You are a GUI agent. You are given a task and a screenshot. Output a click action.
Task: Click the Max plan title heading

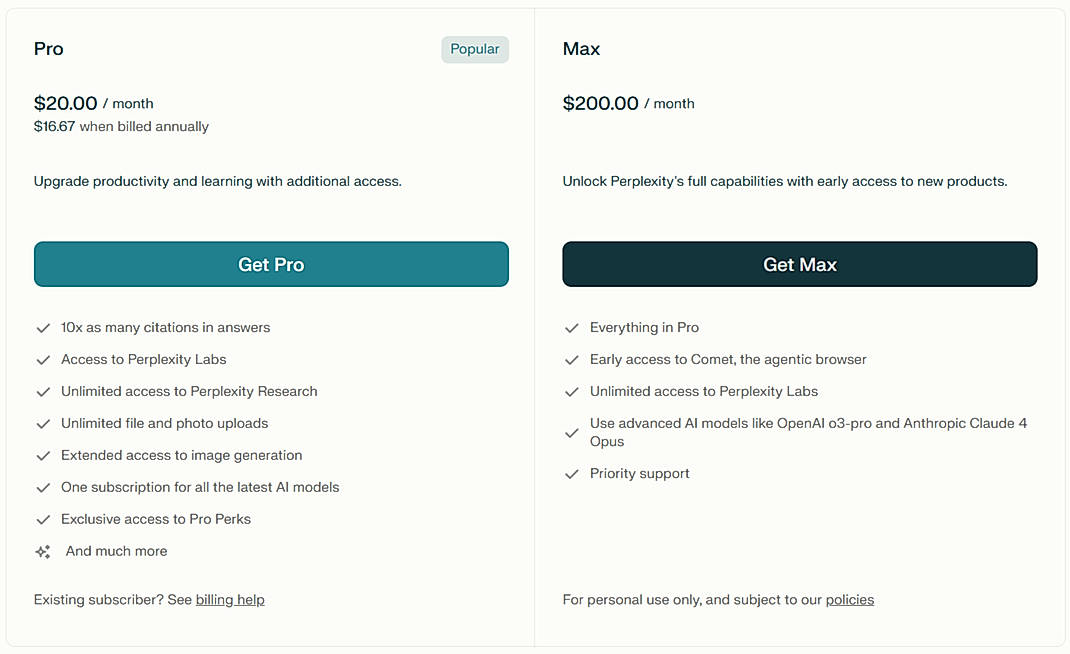point(581,48)
